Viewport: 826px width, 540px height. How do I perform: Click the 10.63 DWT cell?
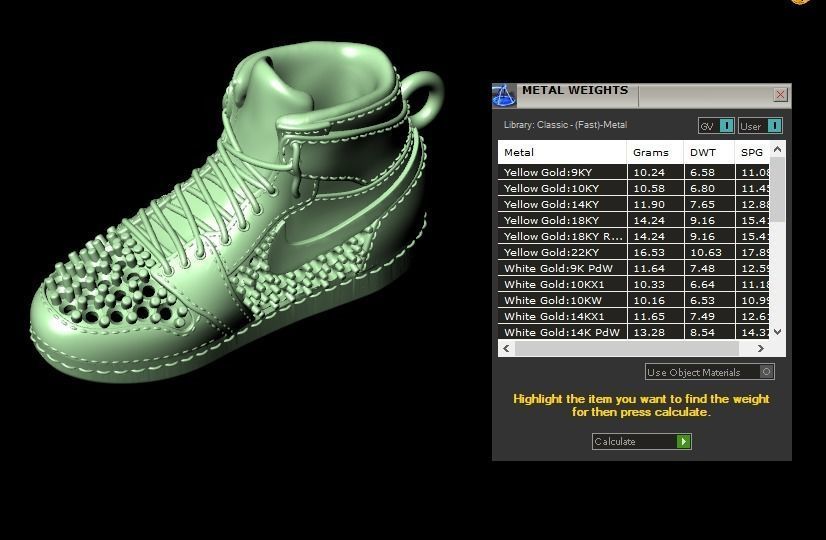(x=709, y=252)
